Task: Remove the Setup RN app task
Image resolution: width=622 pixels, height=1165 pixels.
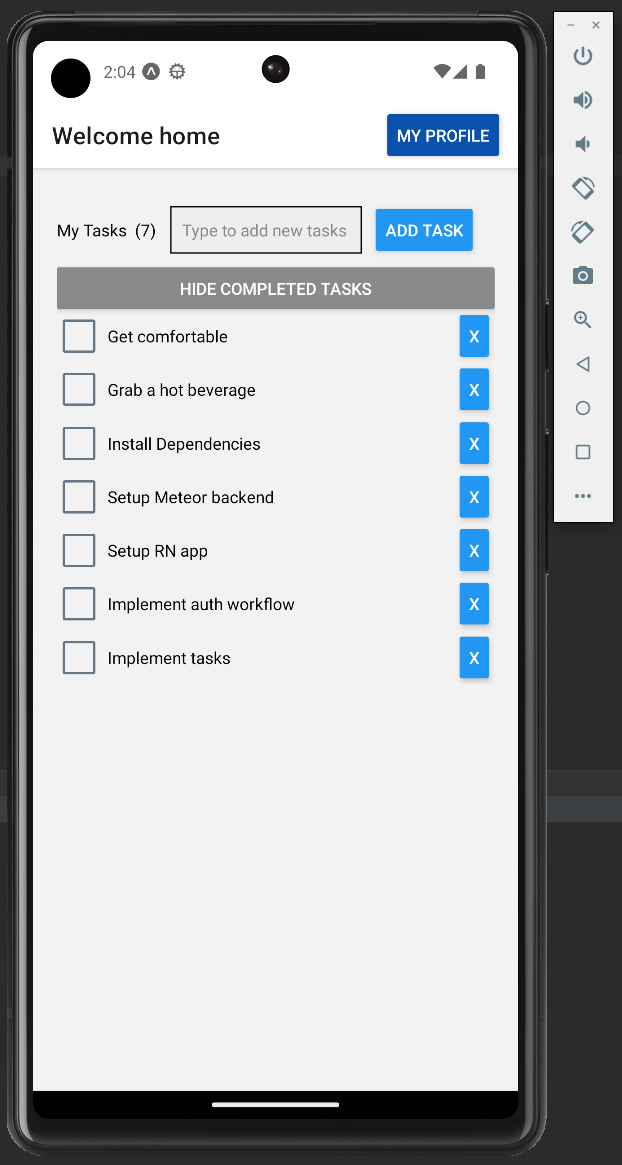Action: coord(474,551)
